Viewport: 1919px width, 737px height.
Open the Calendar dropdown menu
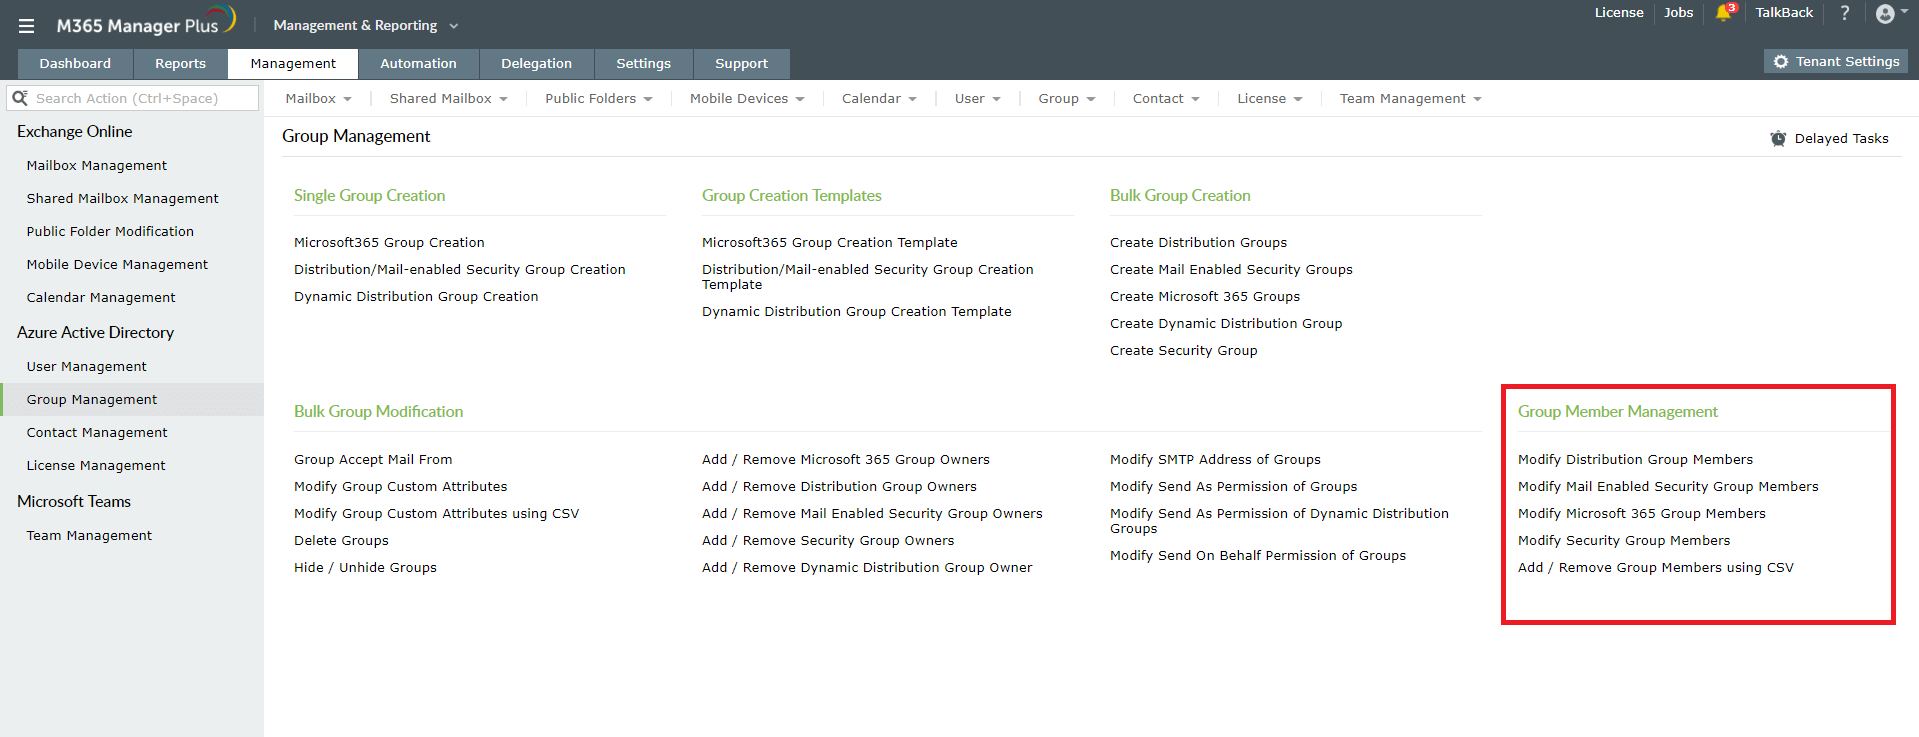pos(879,98)
